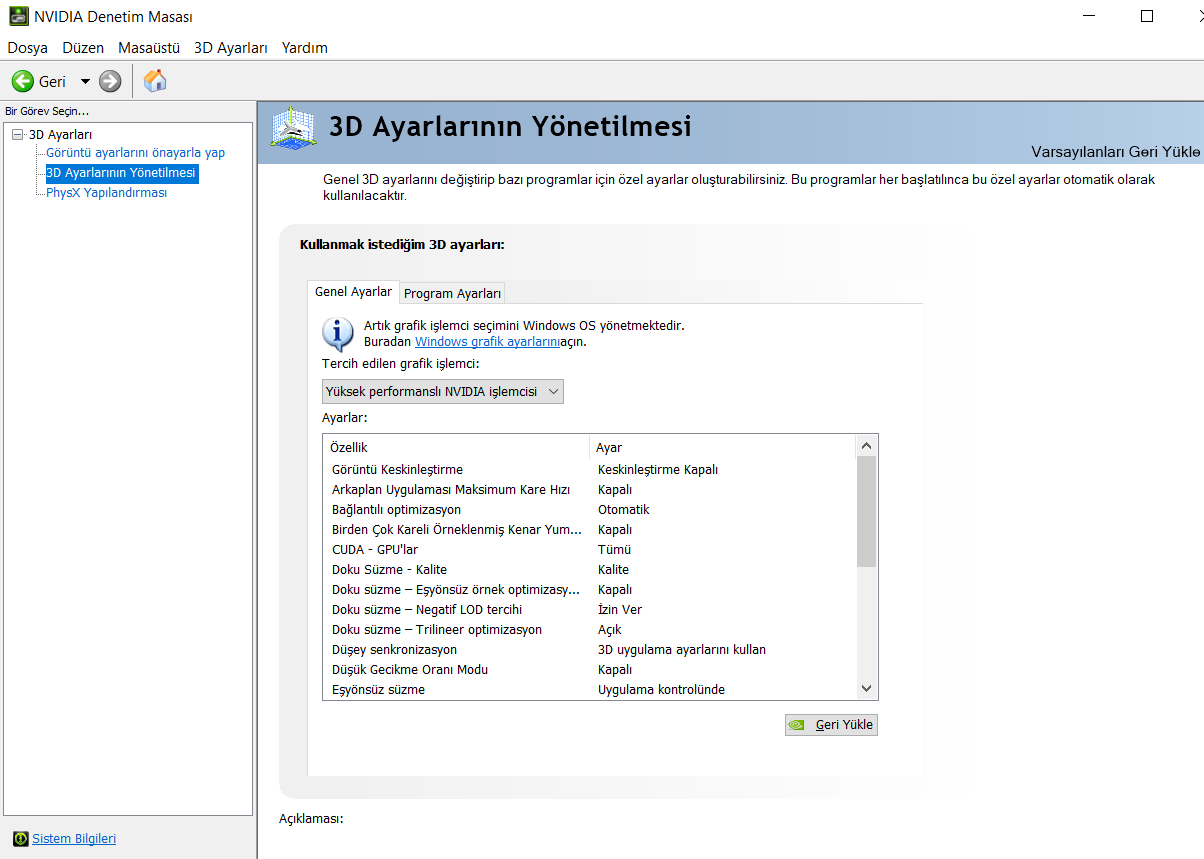1204x859 pixels.
Task: Minimize the NVIDIA Denetim Masası window
Action: [x=1089, y=16]
